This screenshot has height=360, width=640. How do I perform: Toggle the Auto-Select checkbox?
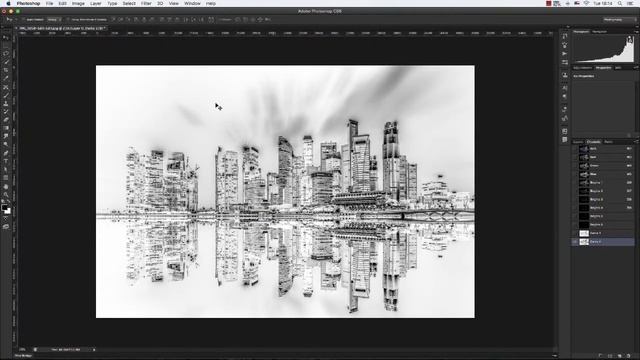coord(24,19)
